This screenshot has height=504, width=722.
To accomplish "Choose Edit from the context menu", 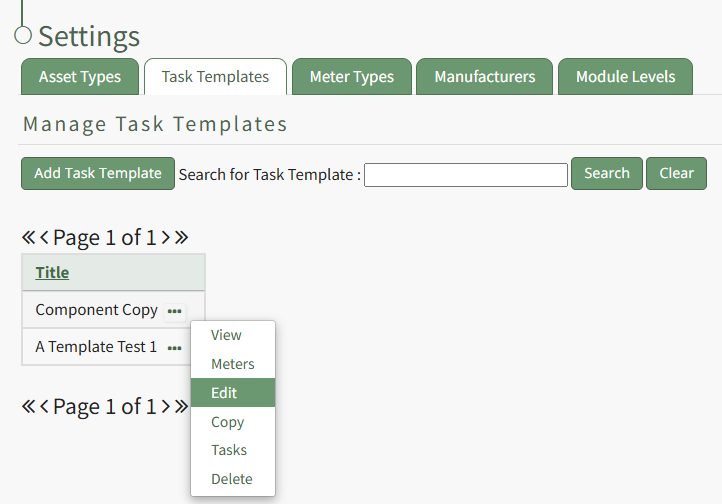I will (x=224, y=393).
